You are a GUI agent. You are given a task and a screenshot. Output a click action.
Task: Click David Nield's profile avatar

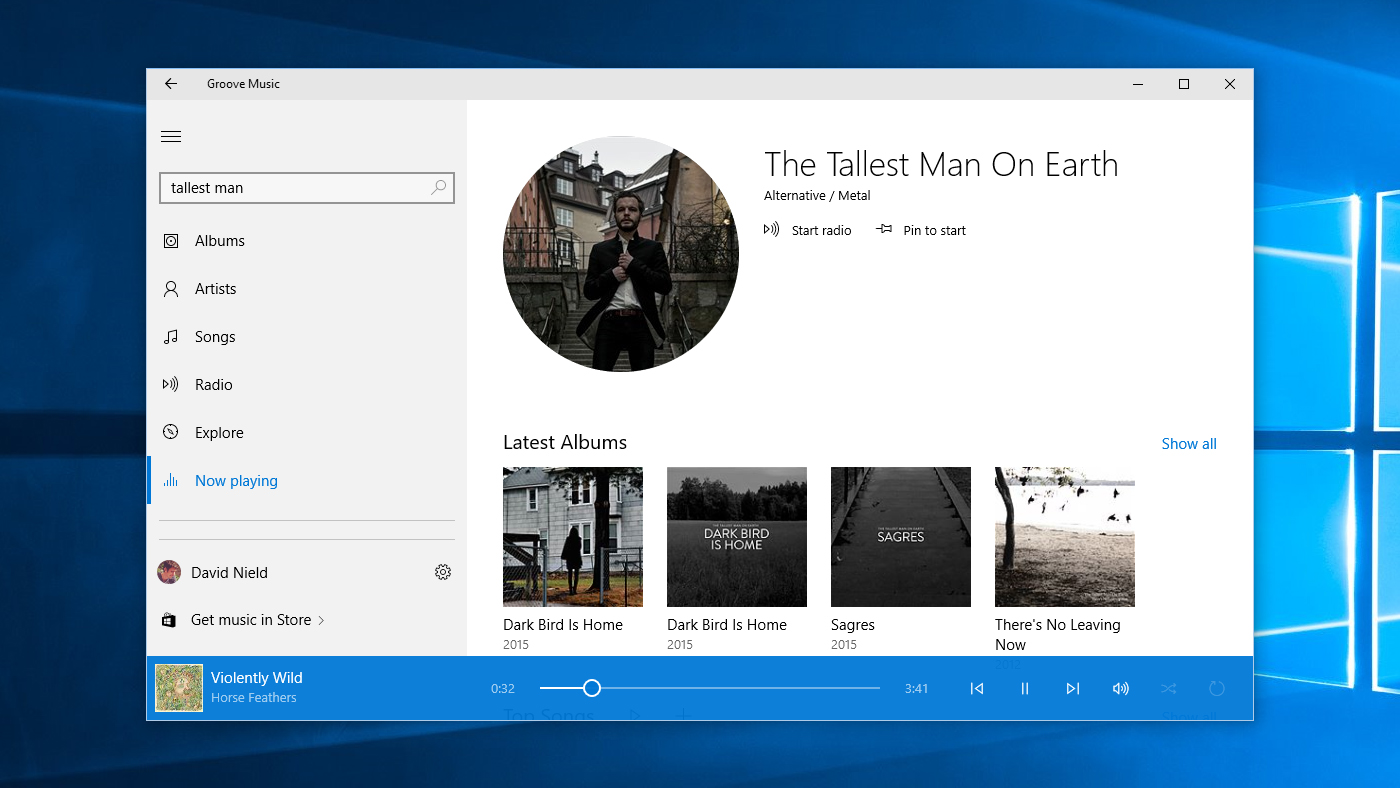[169, 572]
